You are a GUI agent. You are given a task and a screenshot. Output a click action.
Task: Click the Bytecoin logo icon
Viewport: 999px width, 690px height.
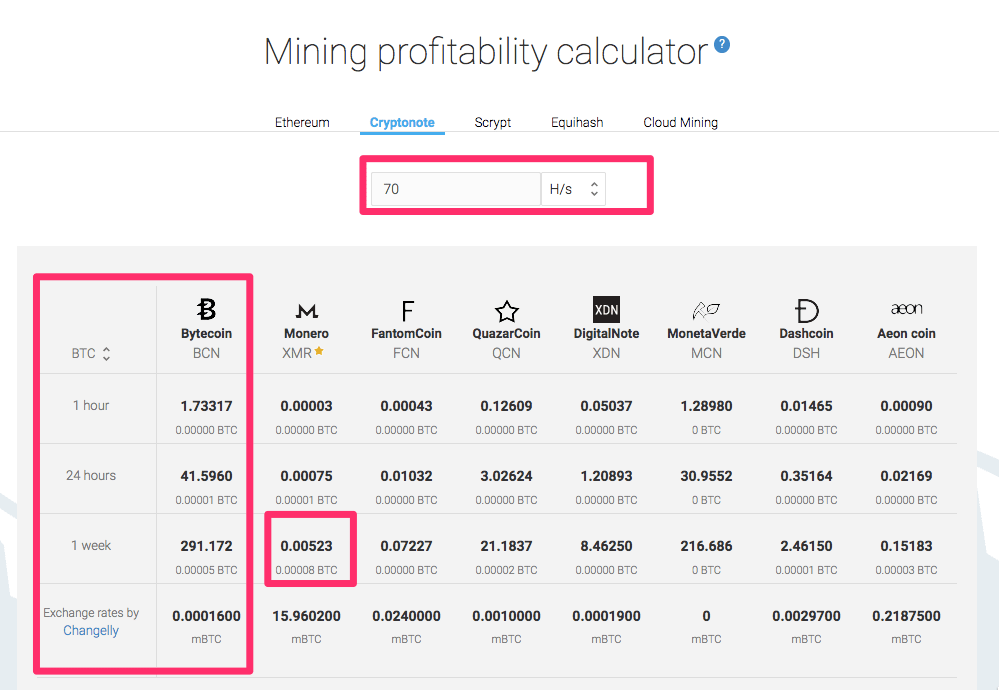pyautogui.click(x=206, y=309)
